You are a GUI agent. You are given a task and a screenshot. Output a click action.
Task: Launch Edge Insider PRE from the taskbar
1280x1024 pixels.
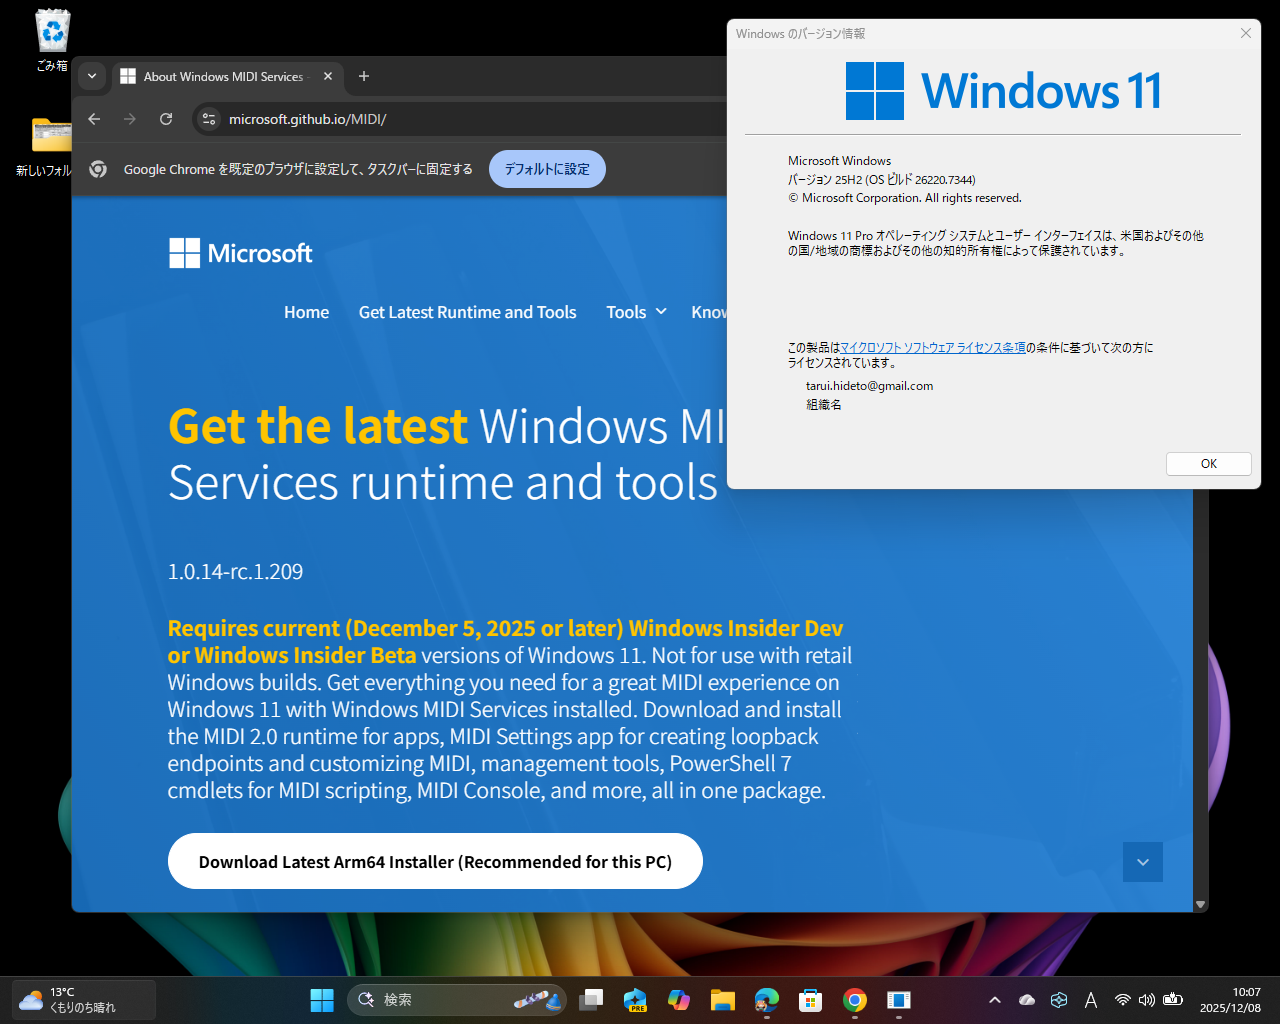[x=634, y=999]
